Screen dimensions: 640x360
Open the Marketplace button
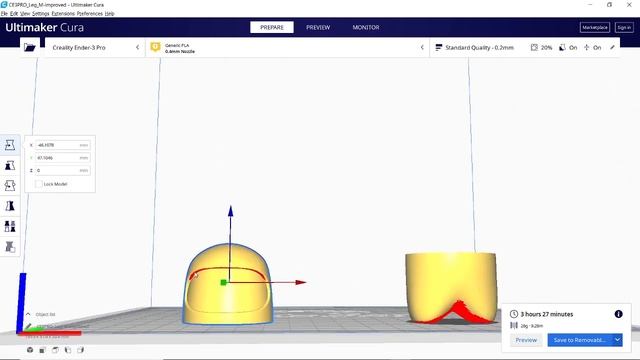[x=595, y=27]
